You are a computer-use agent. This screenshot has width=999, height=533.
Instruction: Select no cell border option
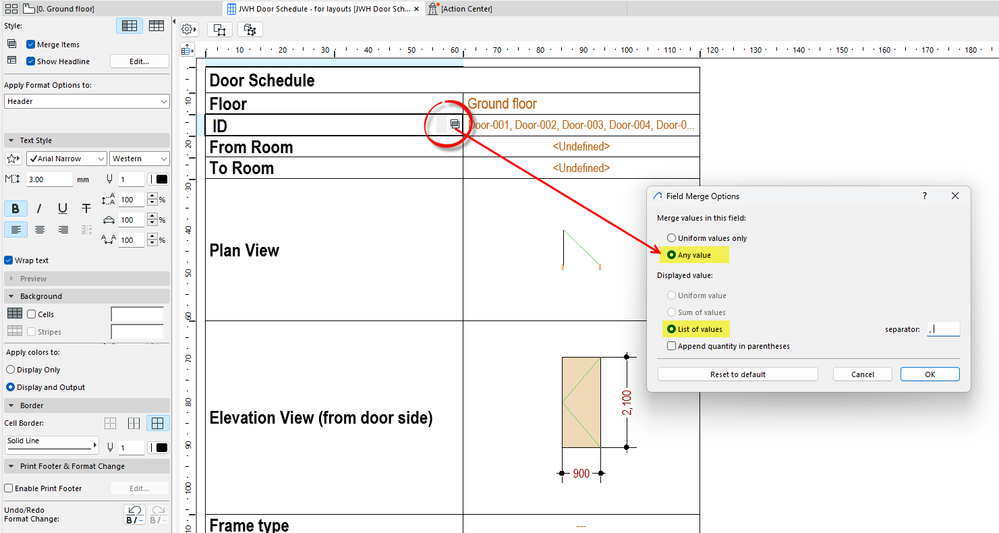(x=110, y=423)
